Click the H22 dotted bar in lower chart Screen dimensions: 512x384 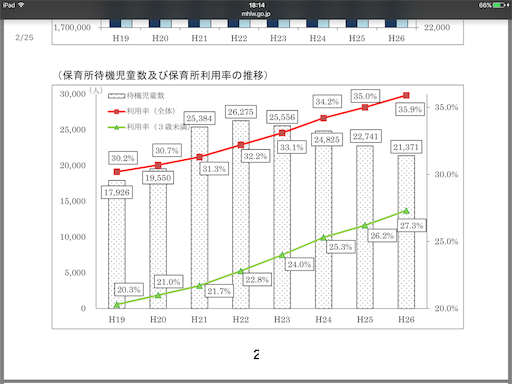241,214
